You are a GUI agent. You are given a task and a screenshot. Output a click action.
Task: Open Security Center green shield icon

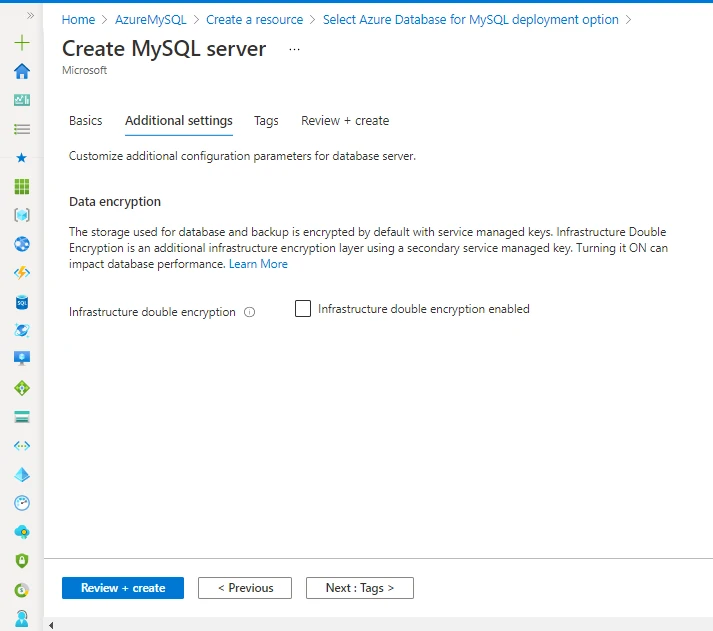coord(22,561)
